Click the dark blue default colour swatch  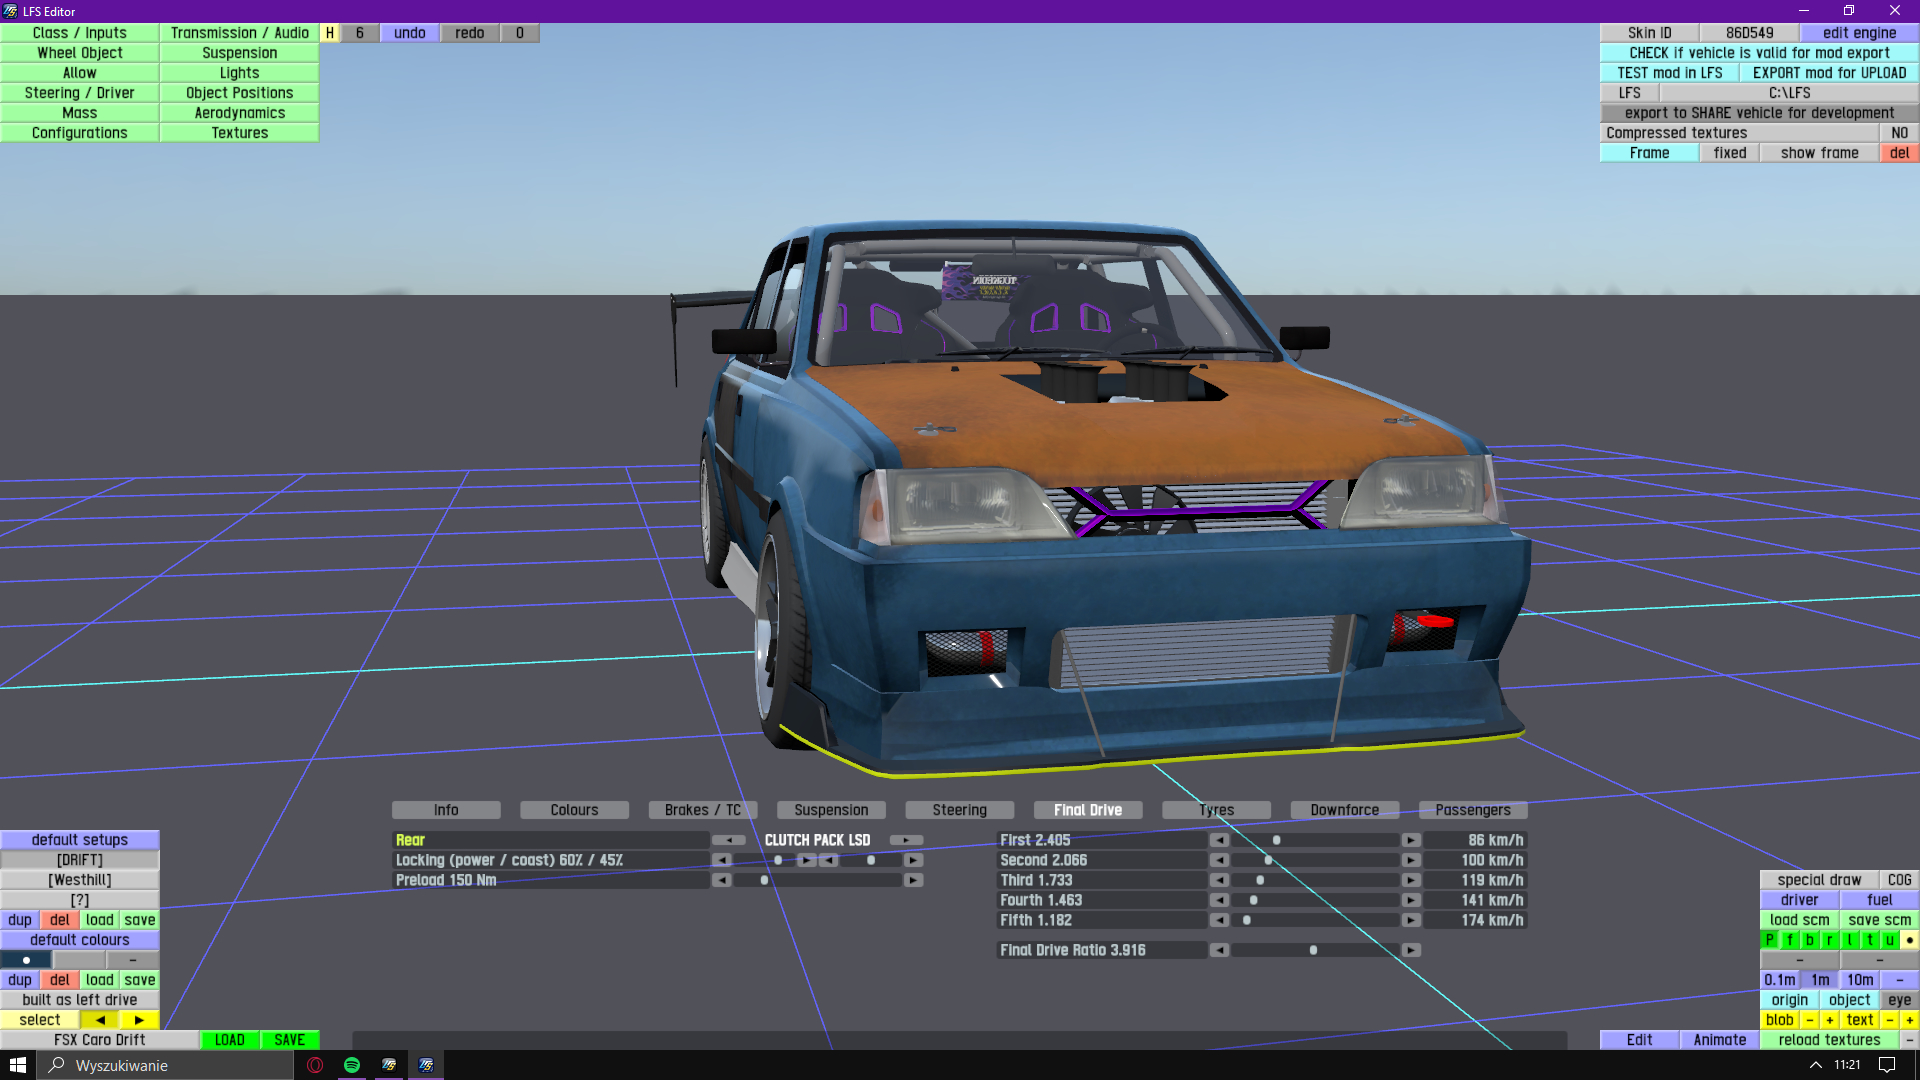26,960
